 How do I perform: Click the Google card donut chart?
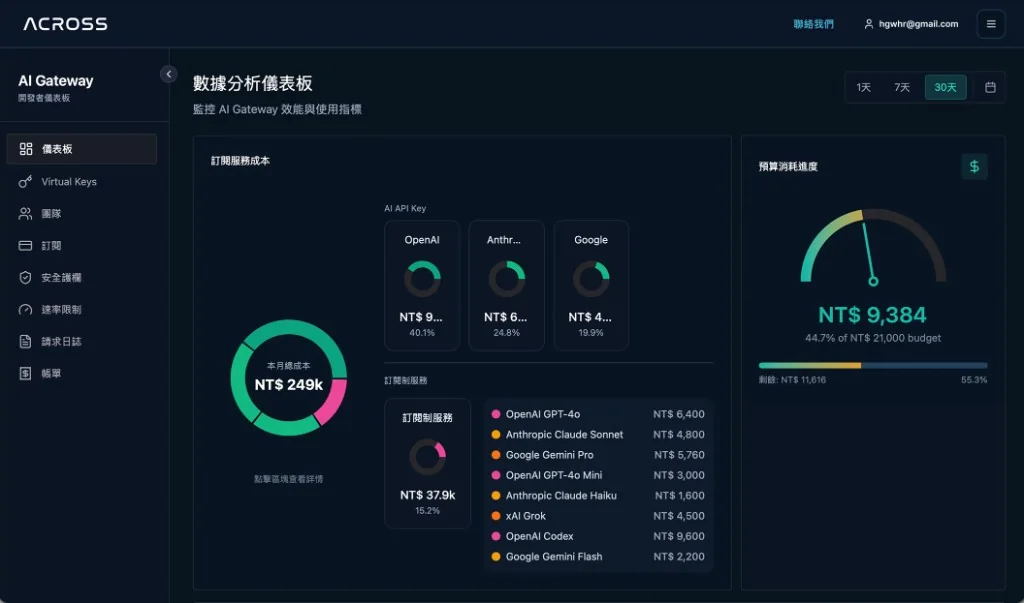(591, 279)
